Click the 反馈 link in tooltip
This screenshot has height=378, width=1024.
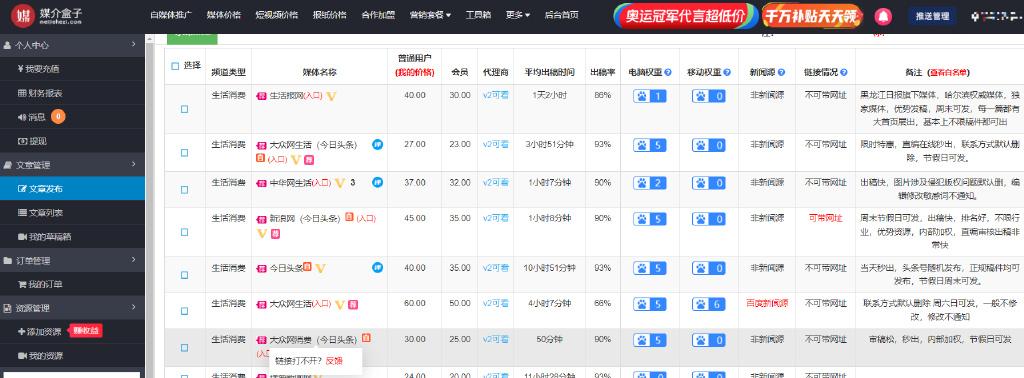pos(334,360)
